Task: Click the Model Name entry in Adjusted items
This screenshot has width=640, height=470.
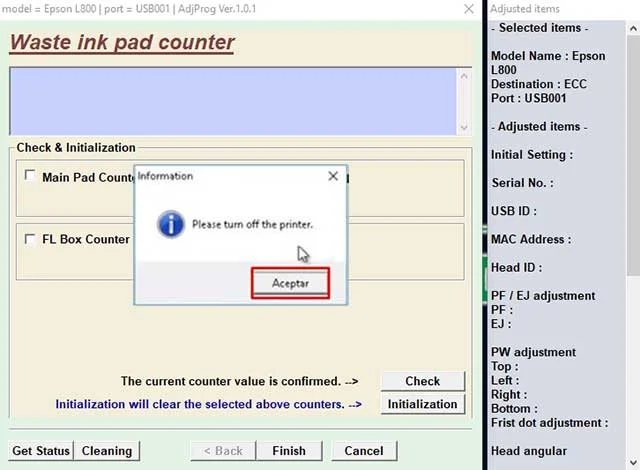Action: [547, 63]
